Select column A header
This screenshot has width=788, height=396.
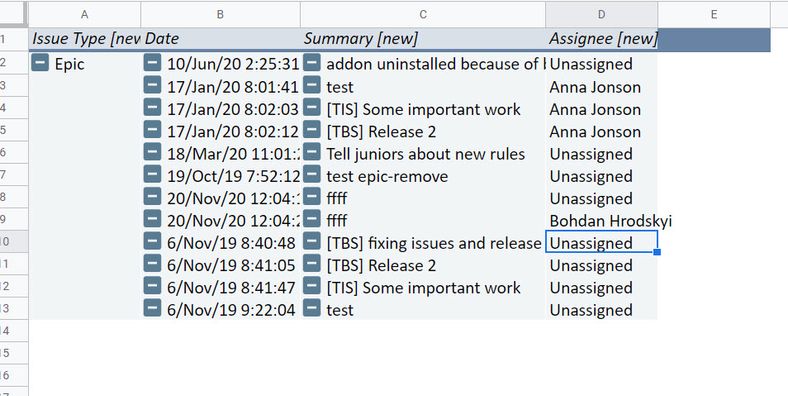click(84, 15)
